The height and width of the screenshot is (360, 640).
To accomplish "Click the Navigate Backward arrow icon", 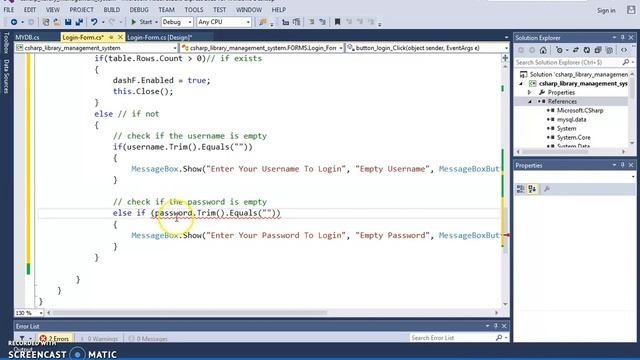I will coord(13,22).
